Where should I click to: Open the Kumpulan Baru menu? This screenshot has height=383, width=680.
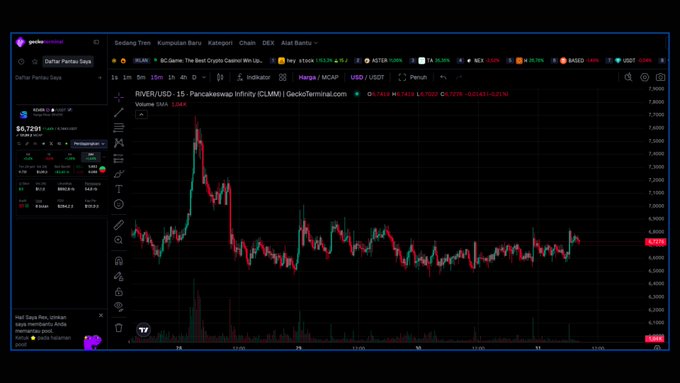click(179, 43)
